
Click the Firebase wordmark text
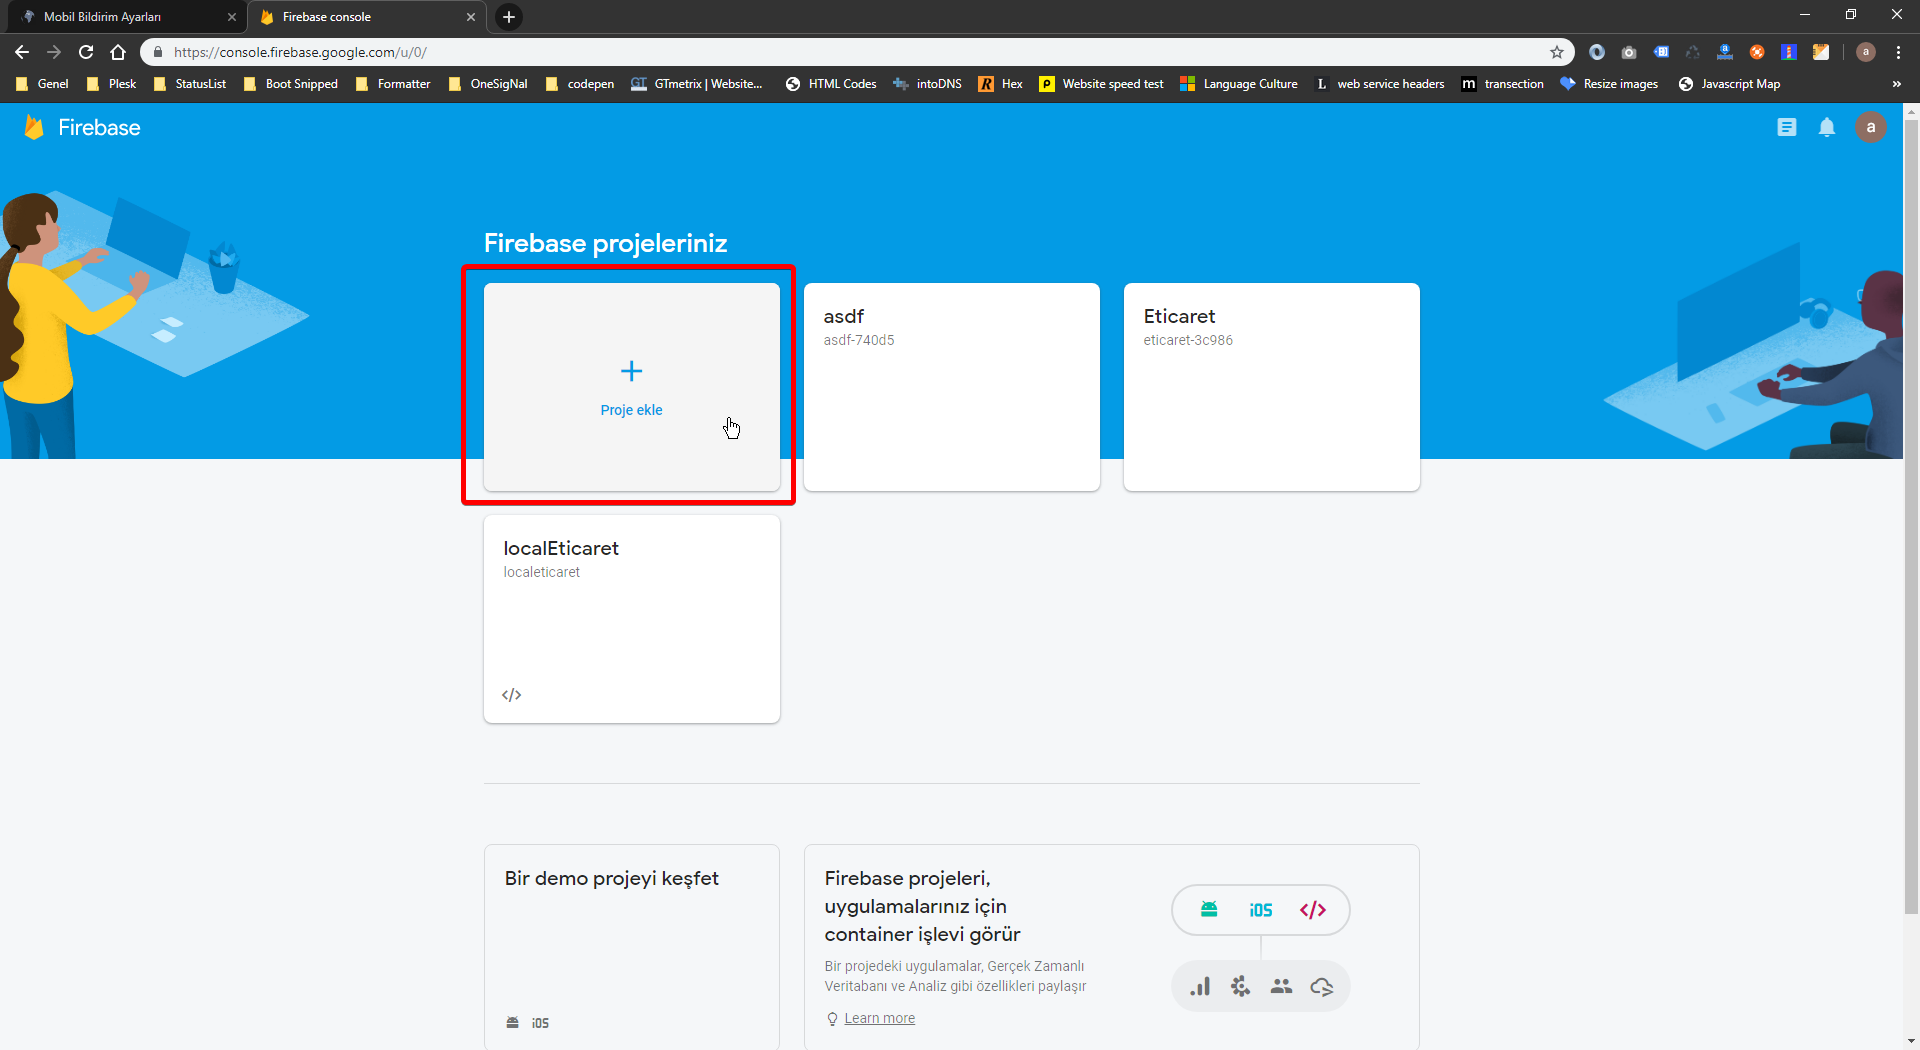99,127
